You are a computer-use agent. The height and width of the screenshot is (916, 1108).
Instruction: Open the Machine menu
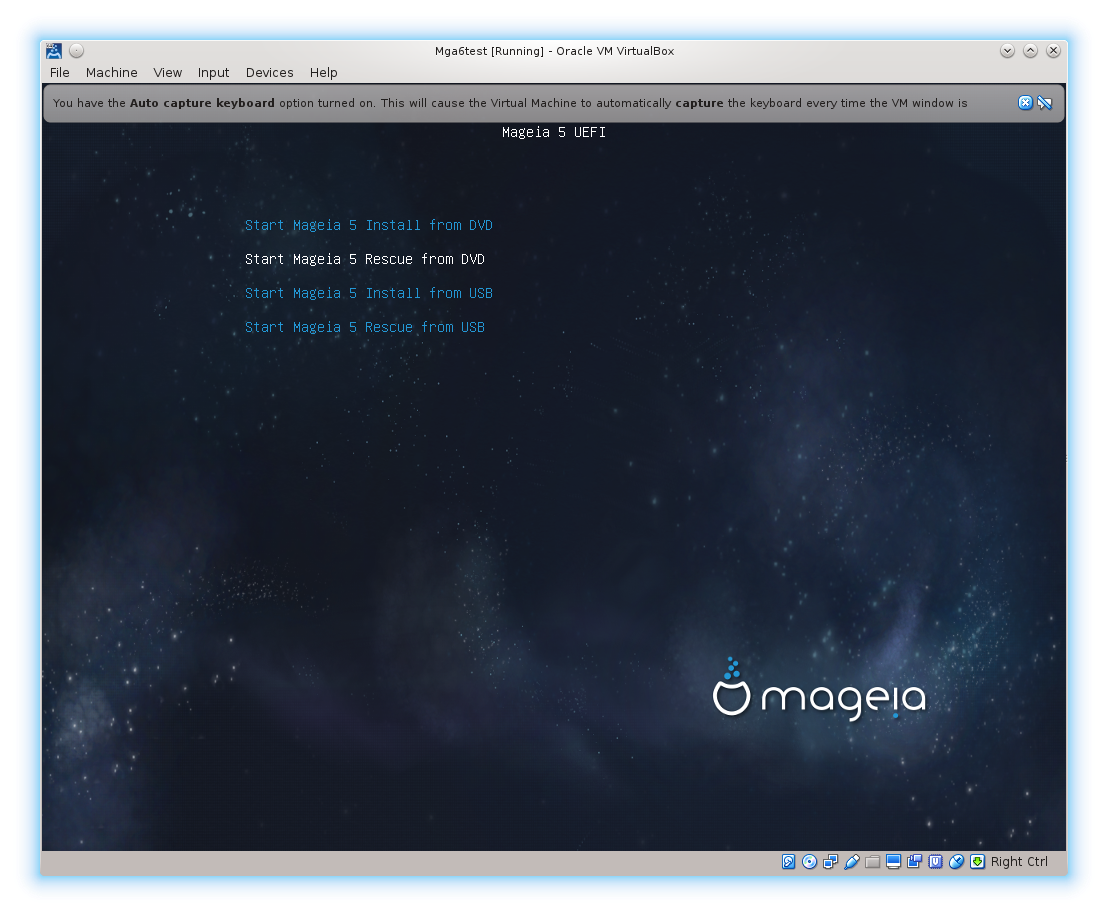click(x=112, y=73)
